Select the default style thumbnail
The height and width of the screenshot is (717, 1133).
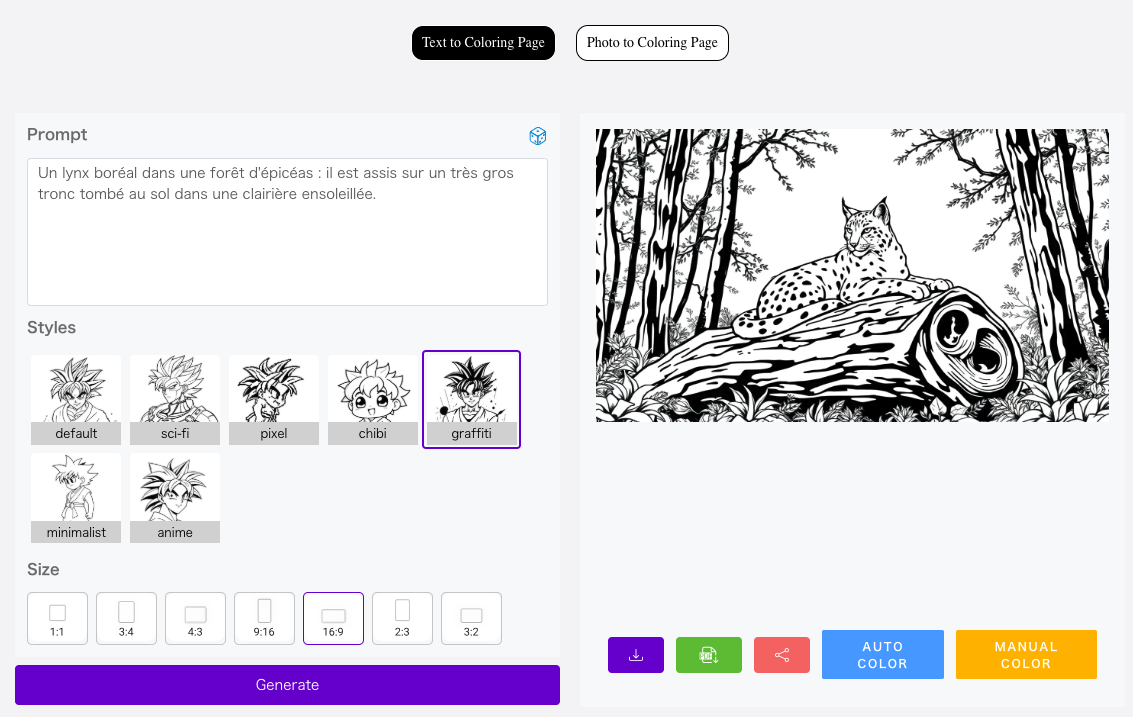[76, 400]
